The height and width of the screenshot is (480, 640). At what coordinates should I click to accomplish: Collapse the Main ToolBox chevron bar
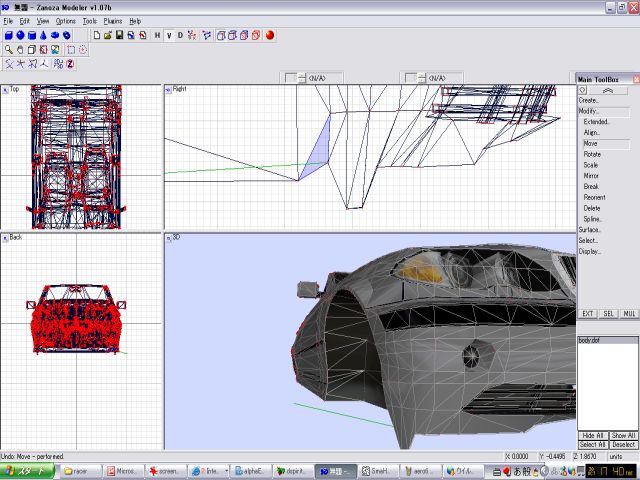(607, 90)
